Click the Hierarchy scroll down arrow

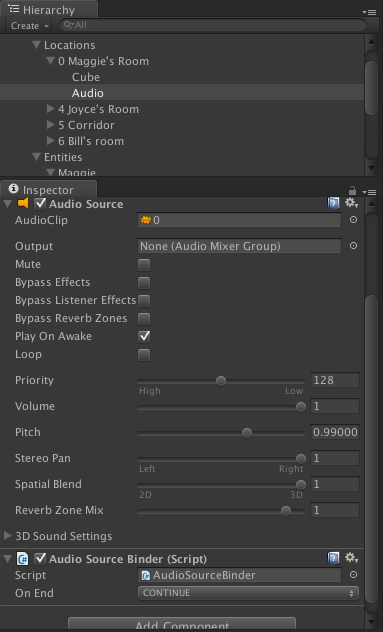tap(371, 168)
